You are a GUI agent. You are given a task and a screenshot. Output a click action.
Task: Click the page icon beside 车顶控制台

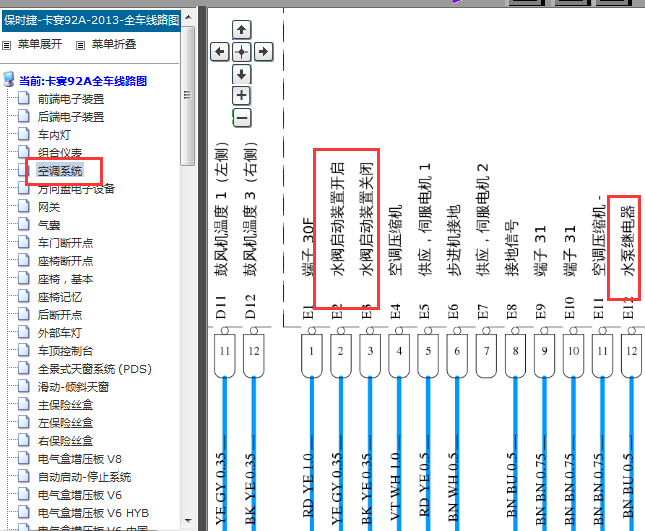24,350
